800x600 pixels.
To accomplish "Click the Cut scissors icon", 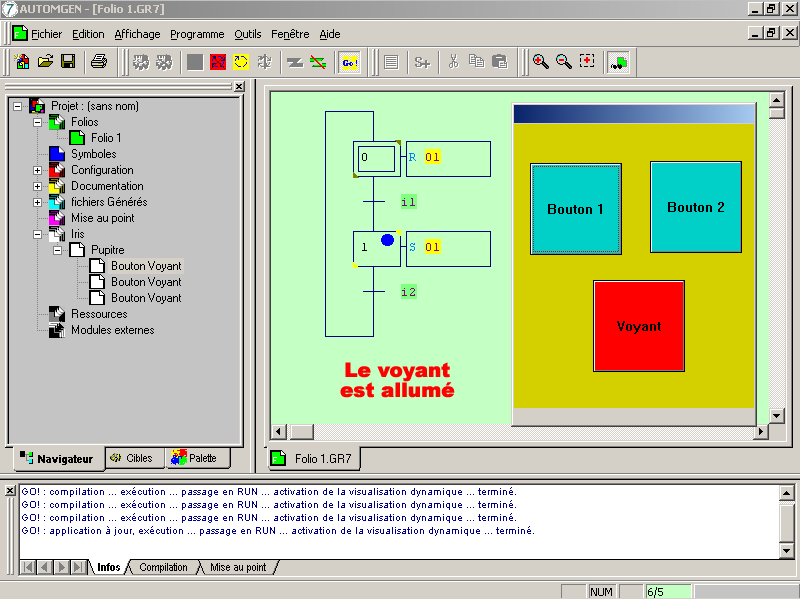I will tap(453, 62).
